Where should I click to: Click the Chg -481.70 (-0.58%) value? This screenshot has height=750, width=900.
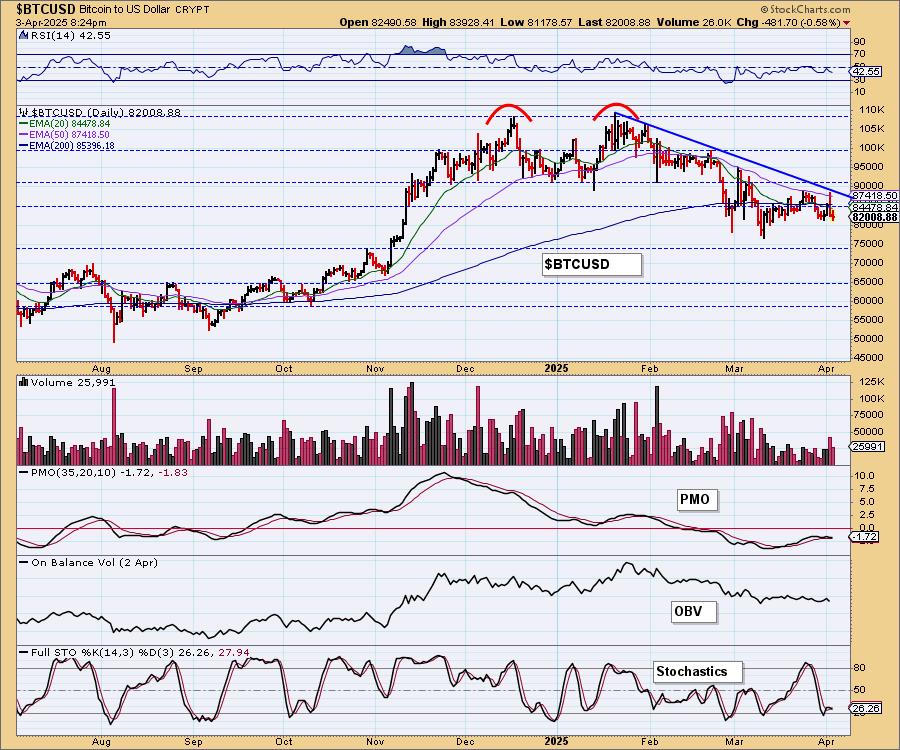click(789, 22)
